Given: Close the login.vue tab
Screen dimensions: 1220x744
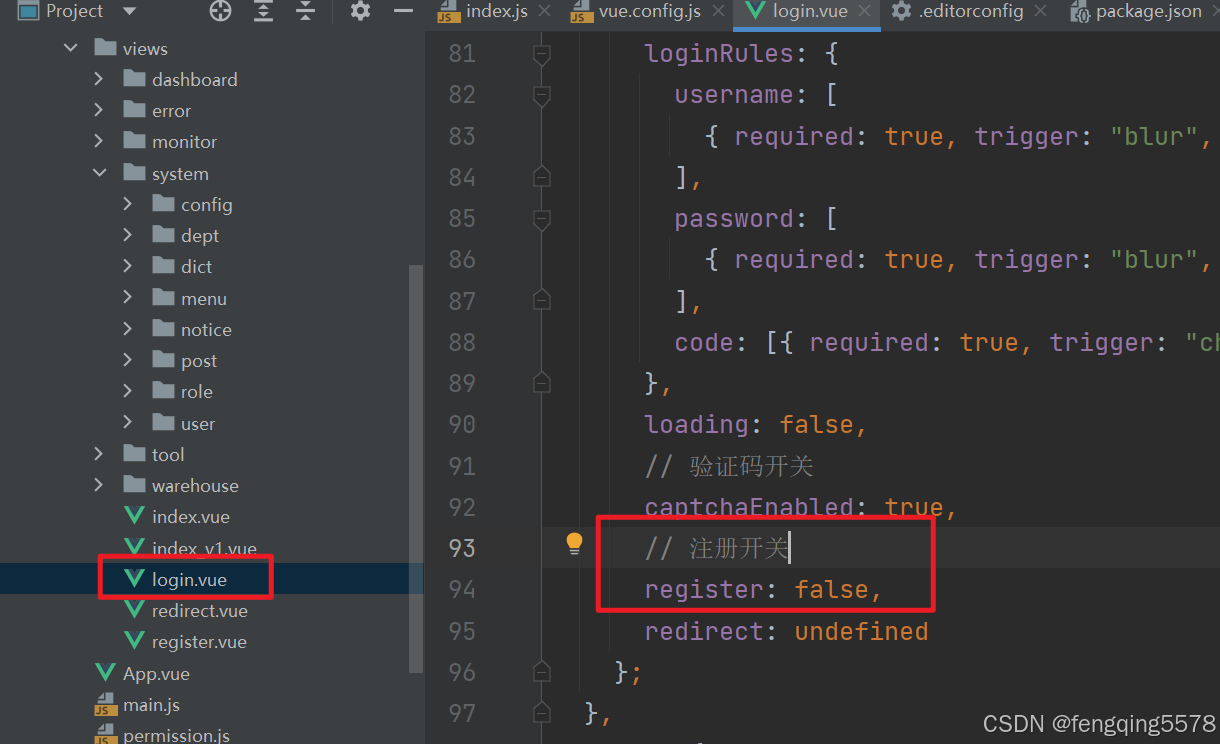Looking at the screenshot, I should 865,12.
